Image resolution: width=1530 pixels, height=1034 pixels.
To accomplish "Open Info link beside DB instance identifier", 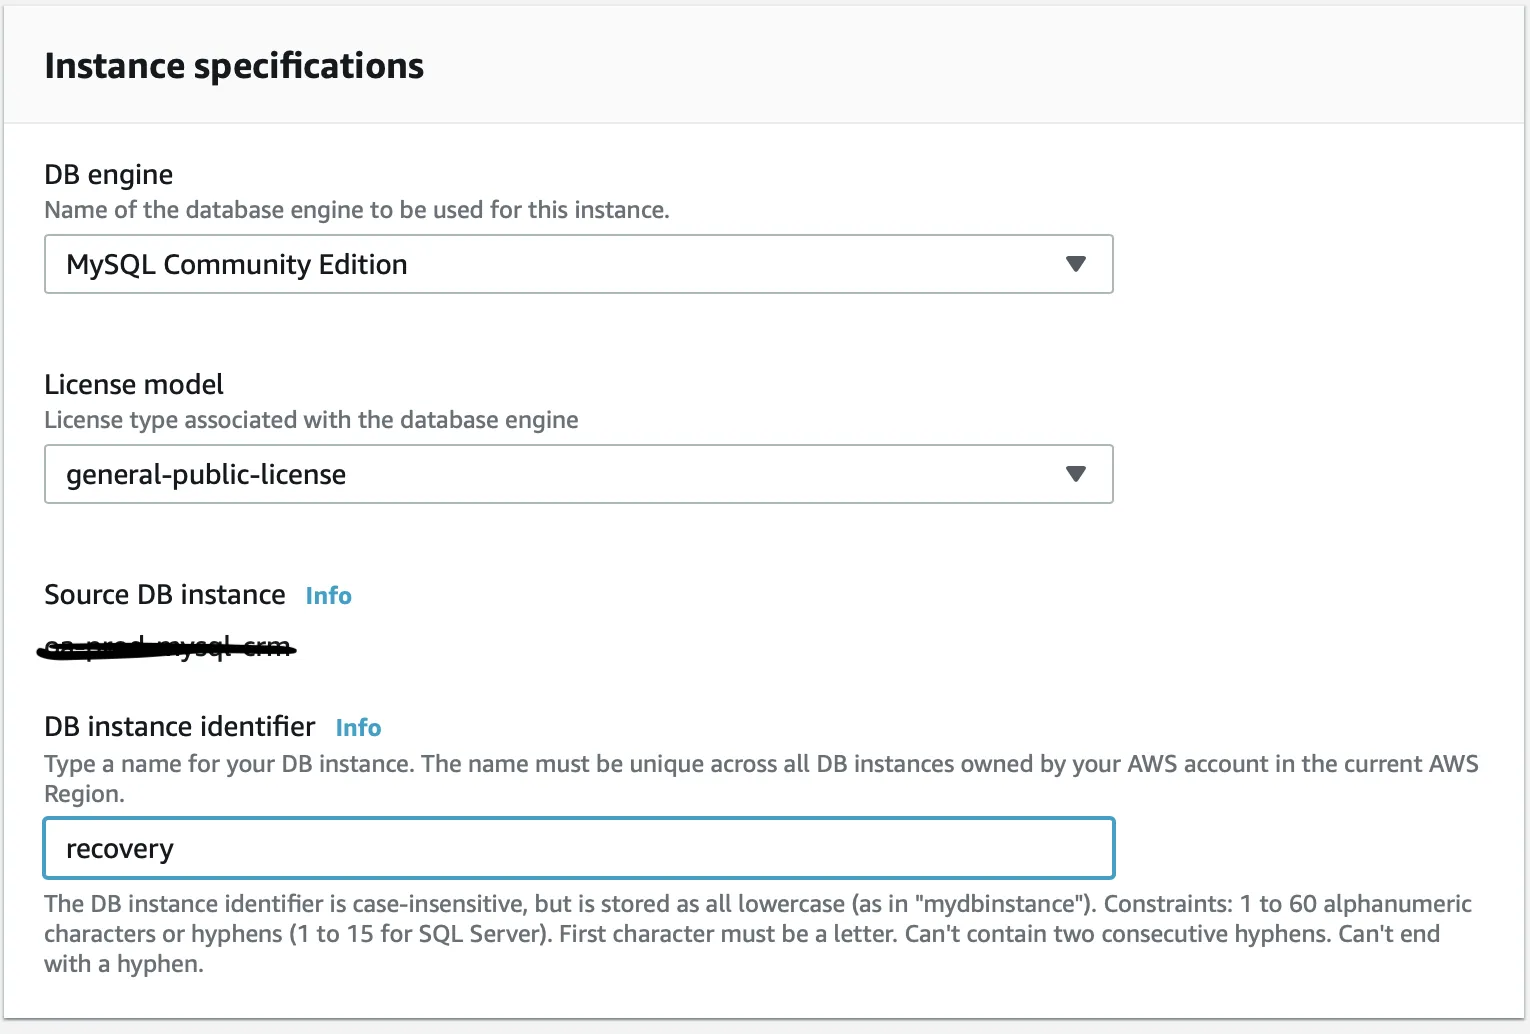I will coord(358,728).
